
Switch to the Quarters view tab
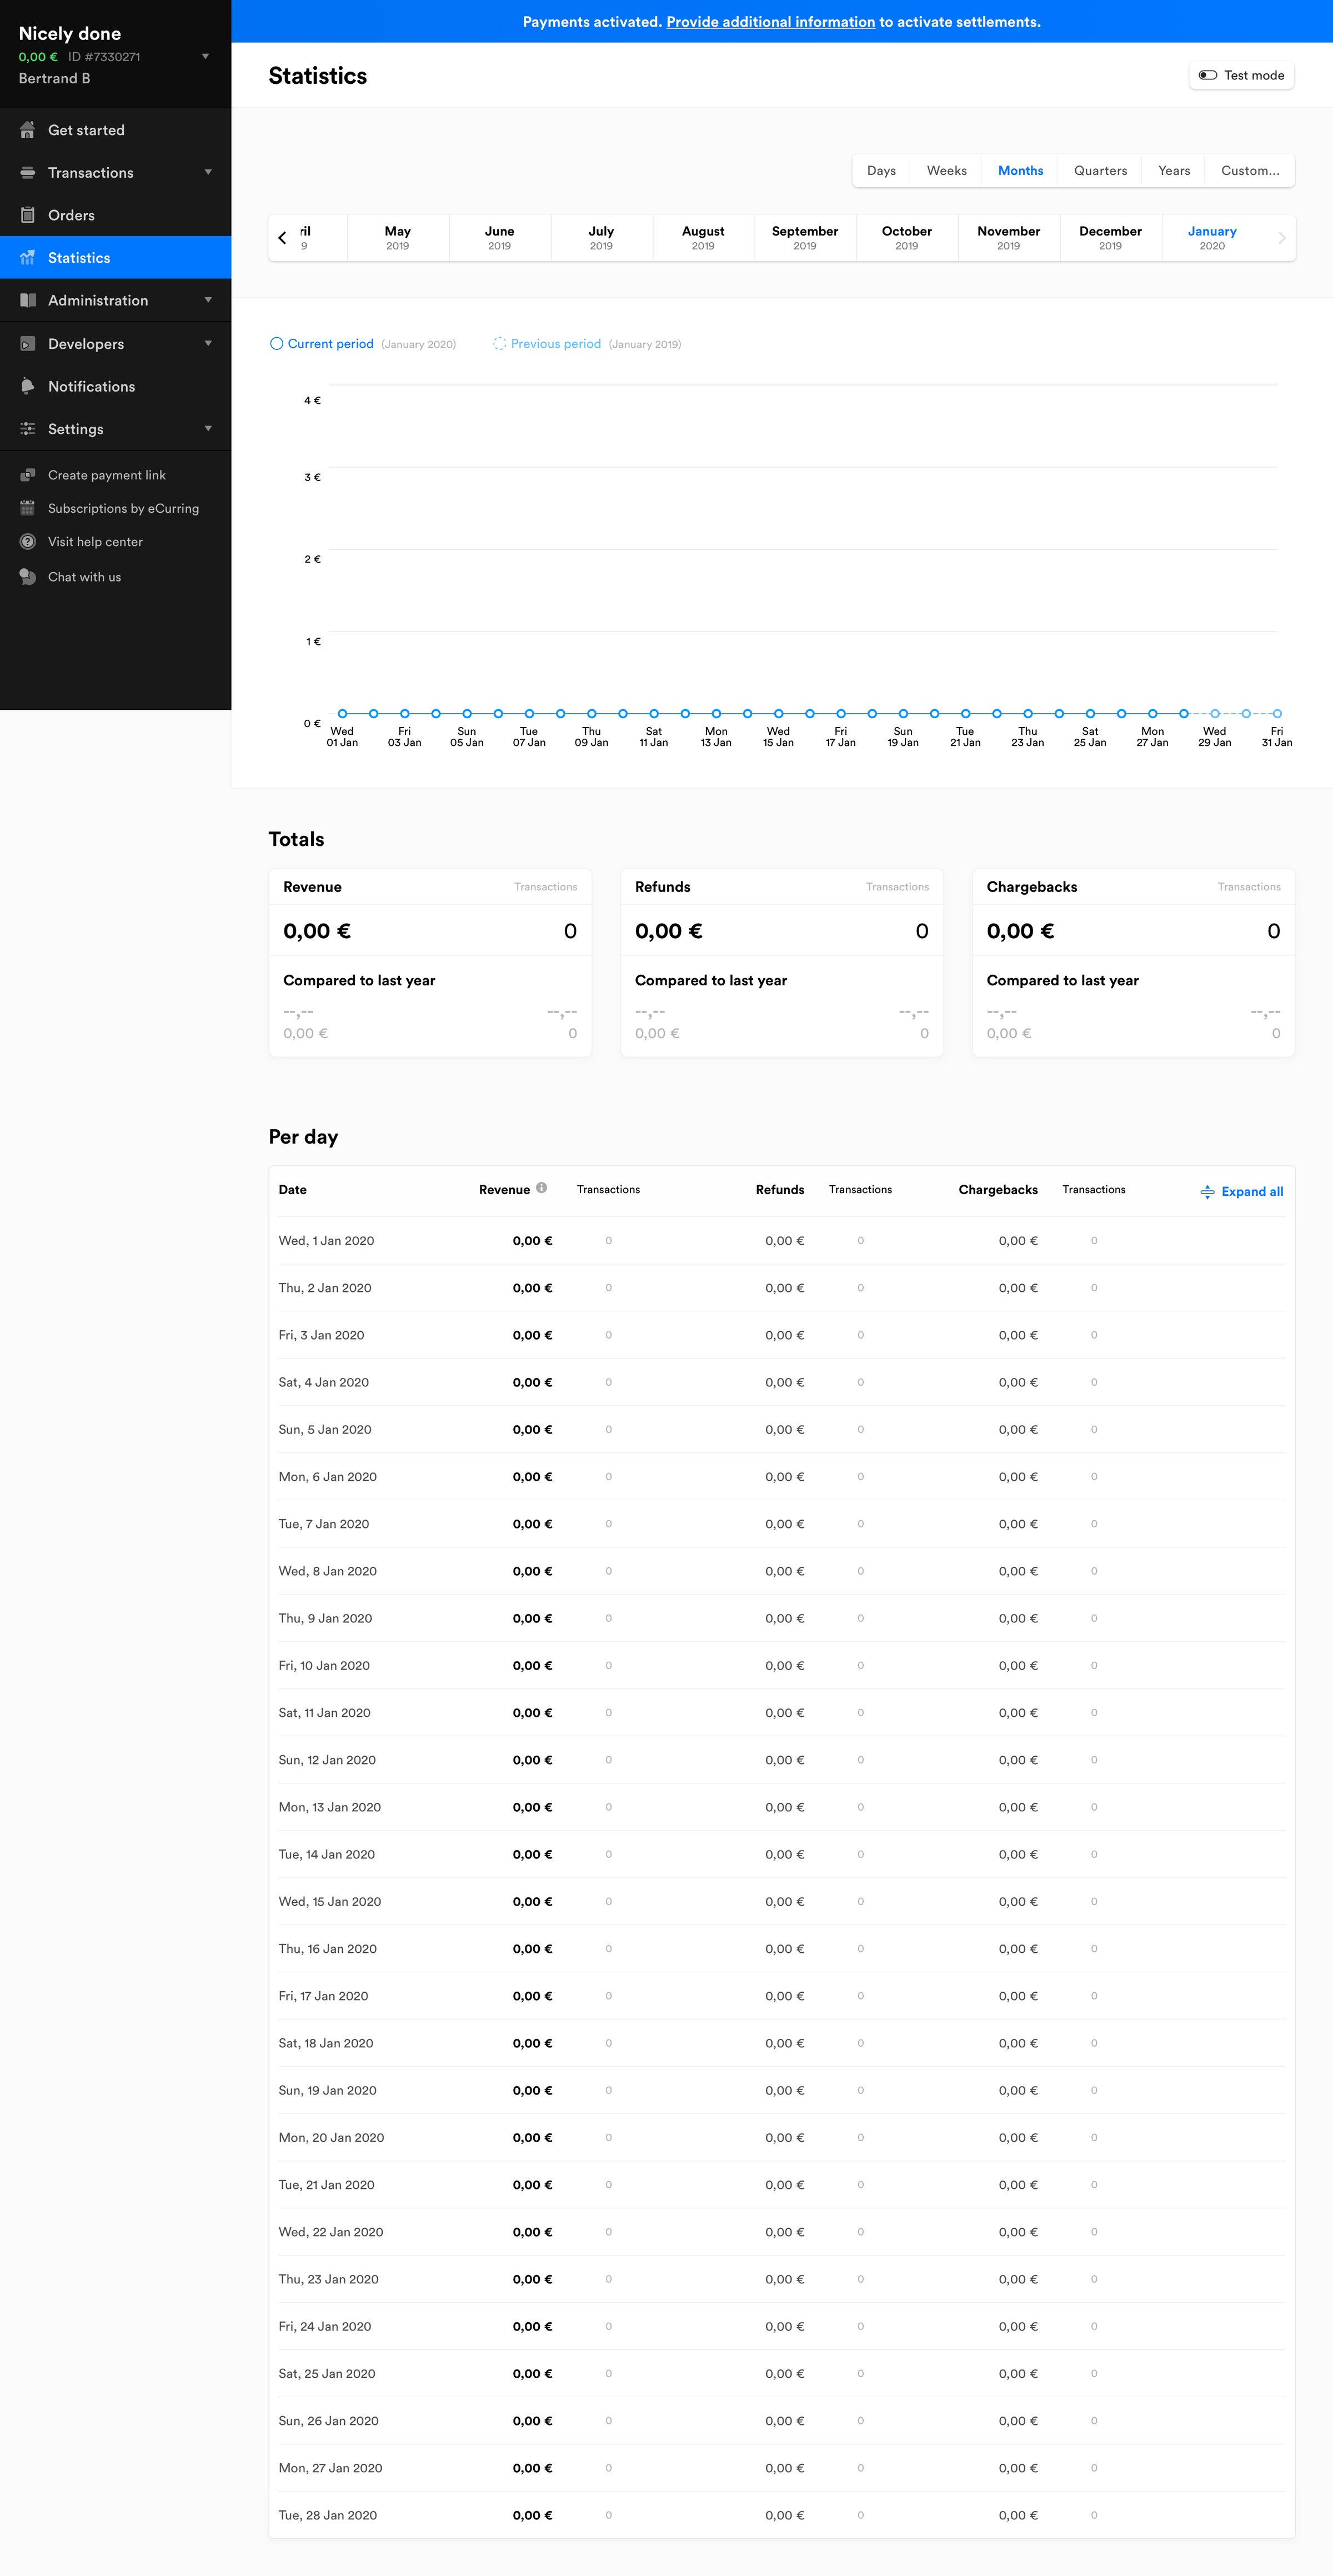[x=1100, y=171]
